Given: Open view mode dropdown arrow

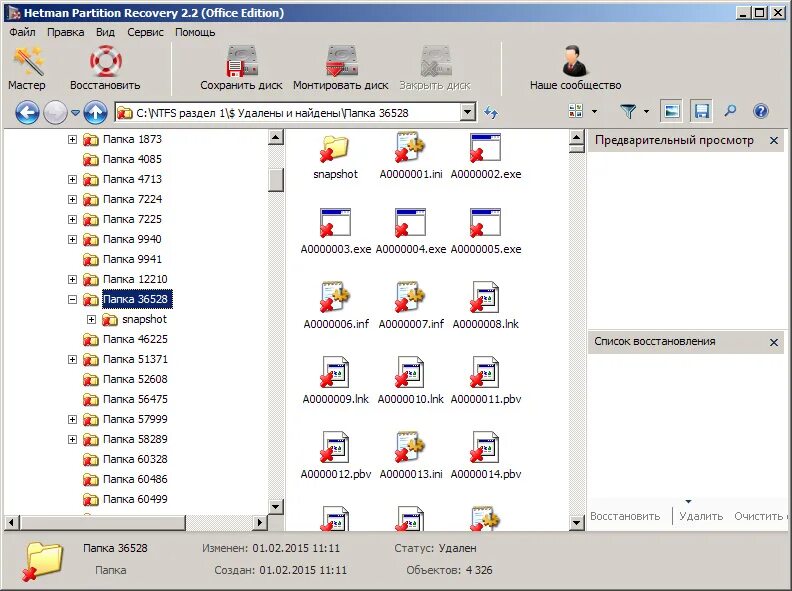Looking at the screenshot, I should click(595, 112).
